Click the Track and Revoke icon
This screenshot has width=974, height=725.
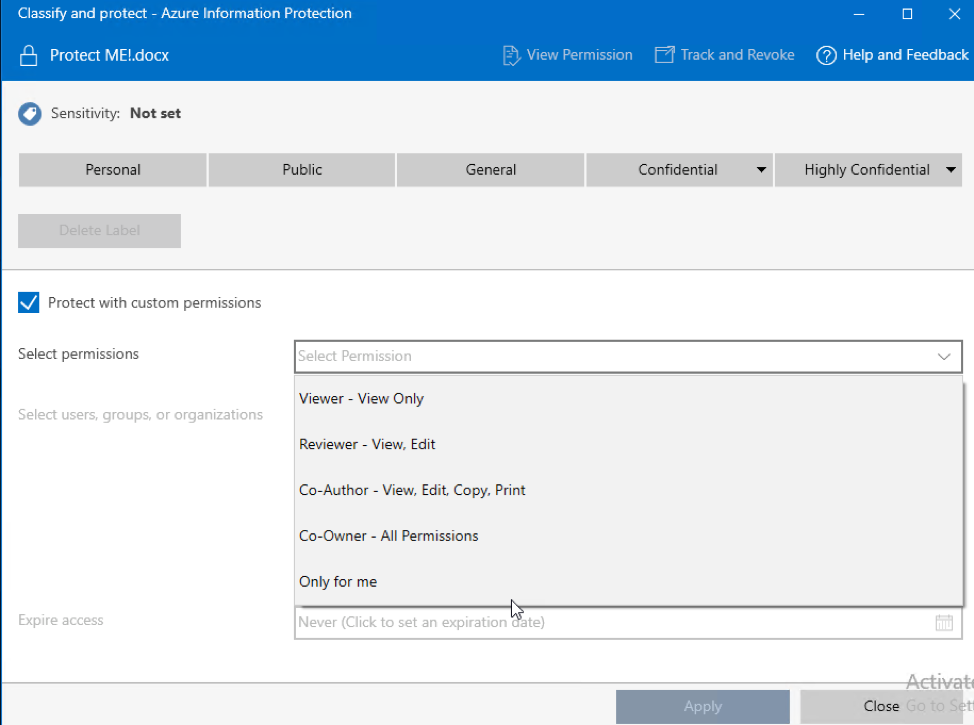[664, 55]
